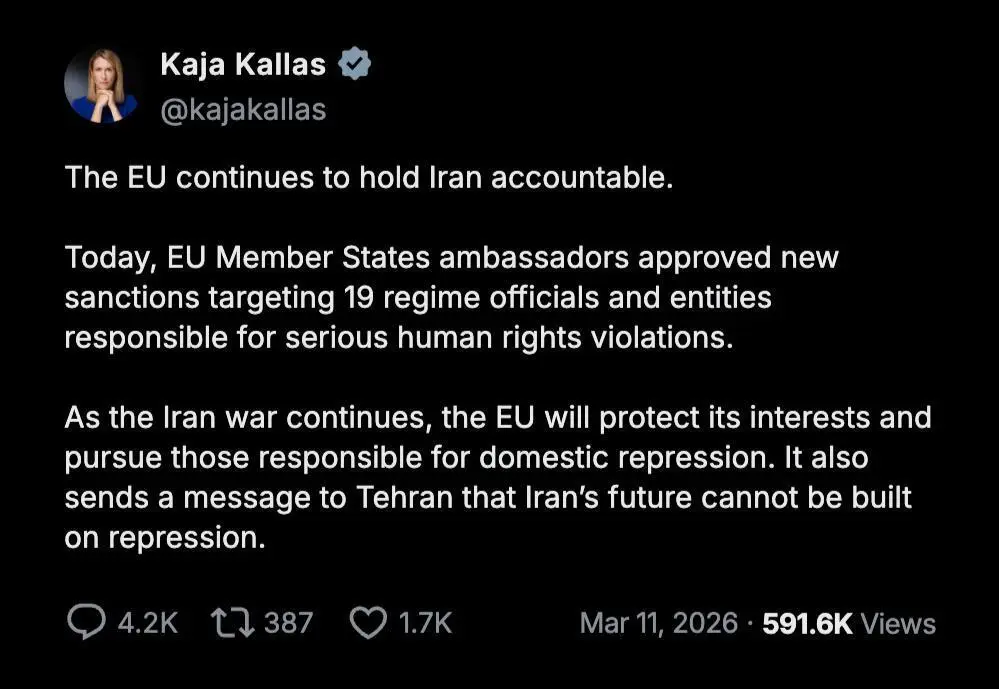Image resolution: width=999 pixels, height=689 pixels.
Task: Click the word "Today" in the post
Action: [104, 257]
